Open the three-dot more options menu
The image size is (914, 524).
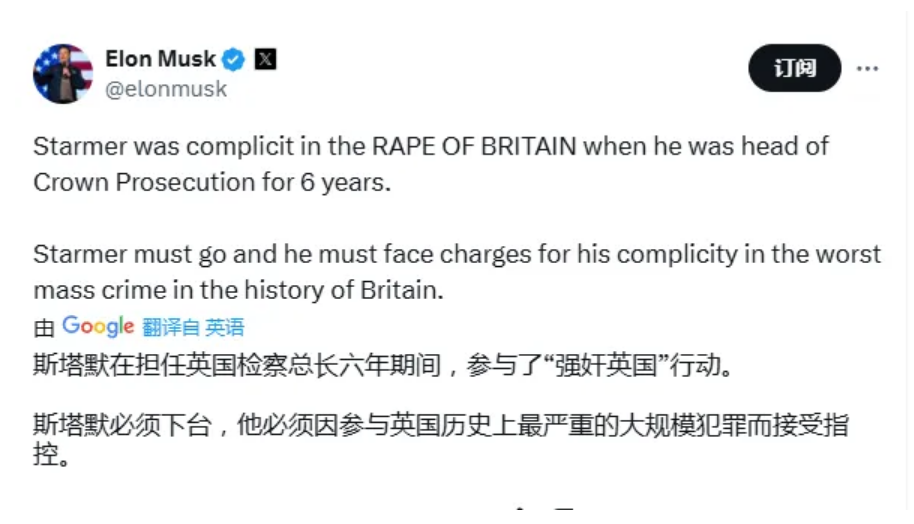[867, 69]
